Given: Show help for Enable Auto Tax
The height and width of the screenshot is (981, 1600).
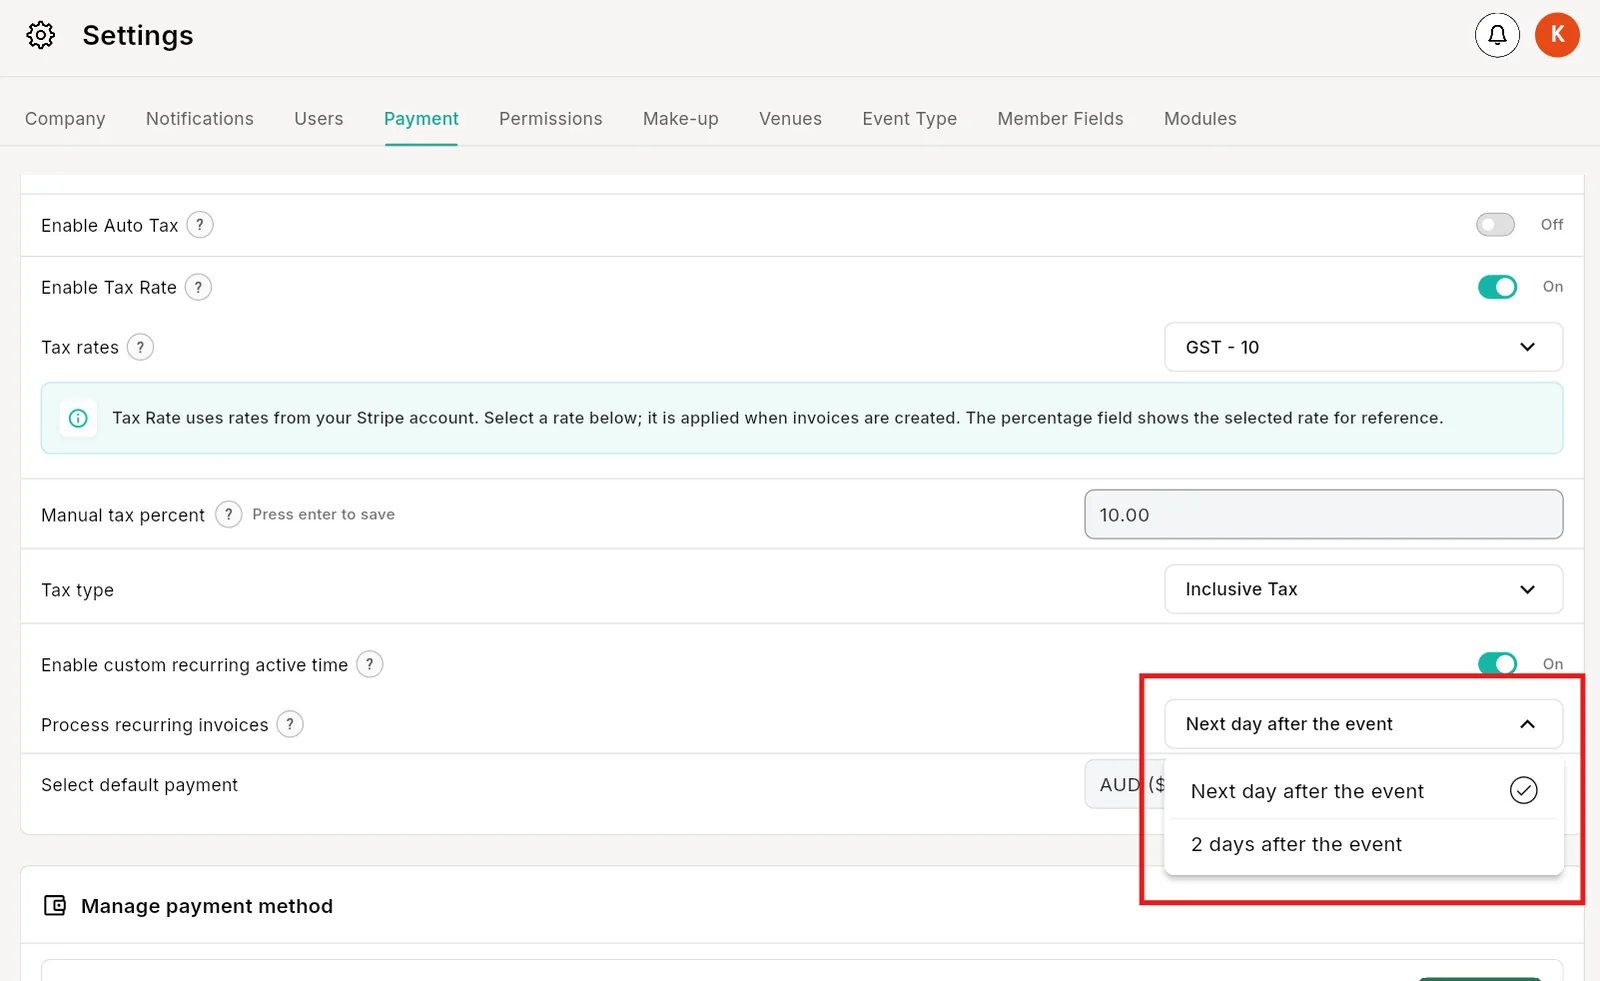Looking at the screenshot, I should click(x=200, y=225).
